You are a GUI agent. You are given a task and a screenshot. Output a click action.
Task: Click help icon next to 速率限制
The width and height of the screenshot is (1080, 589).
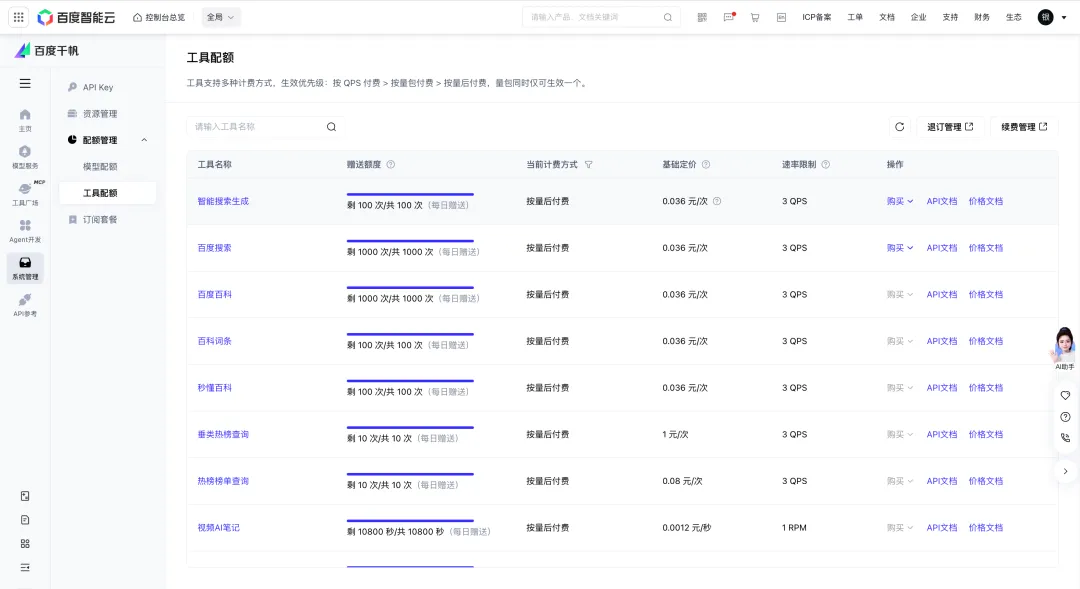point(826,165)
